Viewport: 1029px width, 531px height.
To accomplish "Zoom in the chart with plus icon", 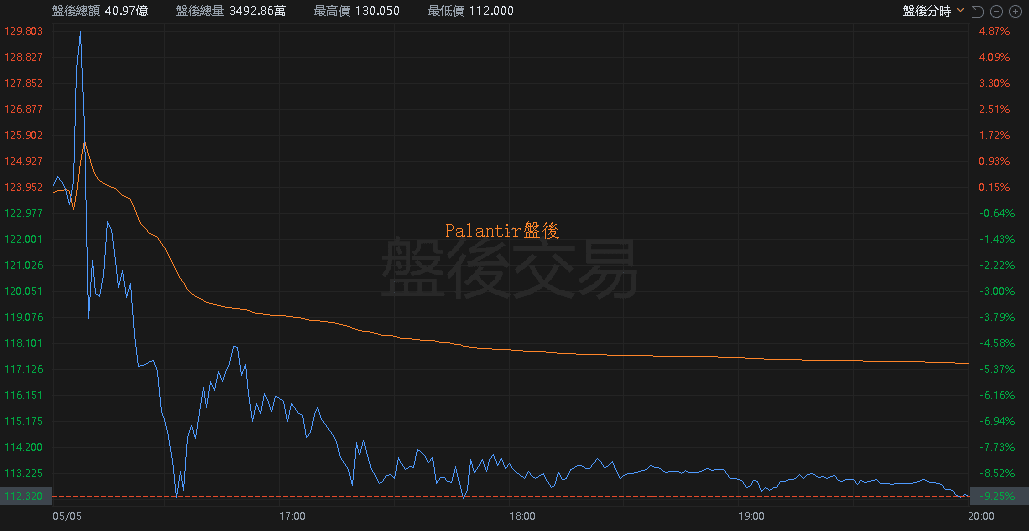I will pos(1015,11).
